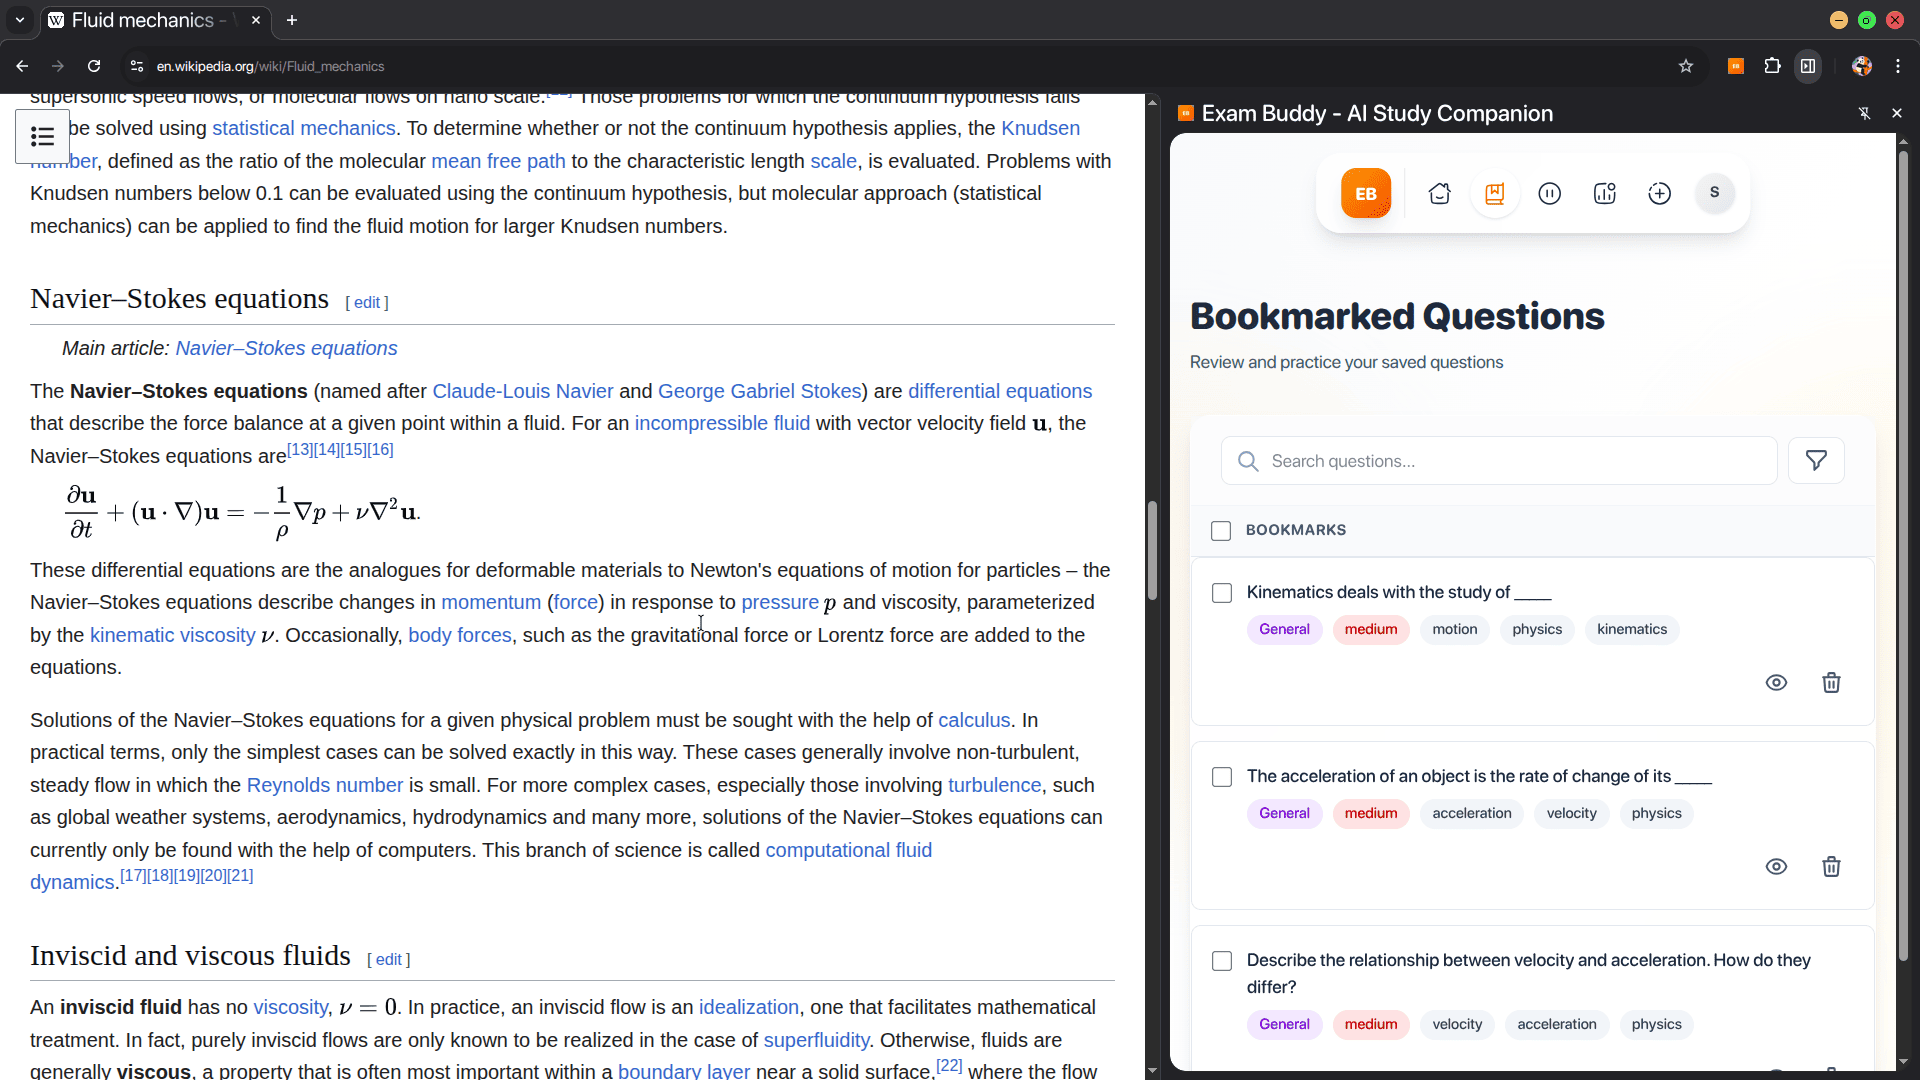Open Wikipedia table of contents toggle
The height and width of the screenshot is (1080, 1920).
[43, 137]
